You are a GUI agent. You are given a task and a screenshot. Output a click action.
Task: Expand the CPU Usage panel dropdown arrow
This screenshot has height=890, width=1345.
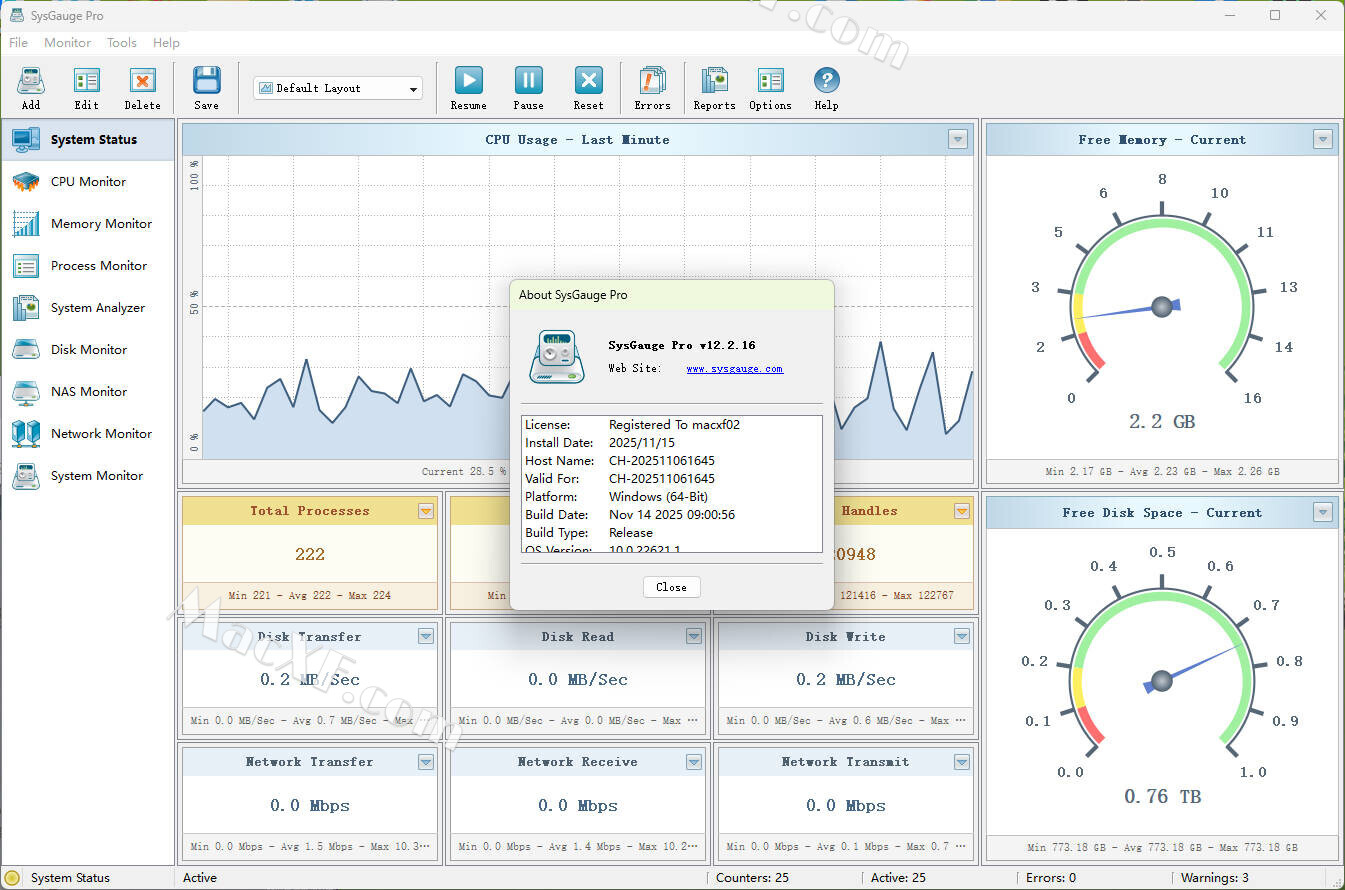pos(958,140)
